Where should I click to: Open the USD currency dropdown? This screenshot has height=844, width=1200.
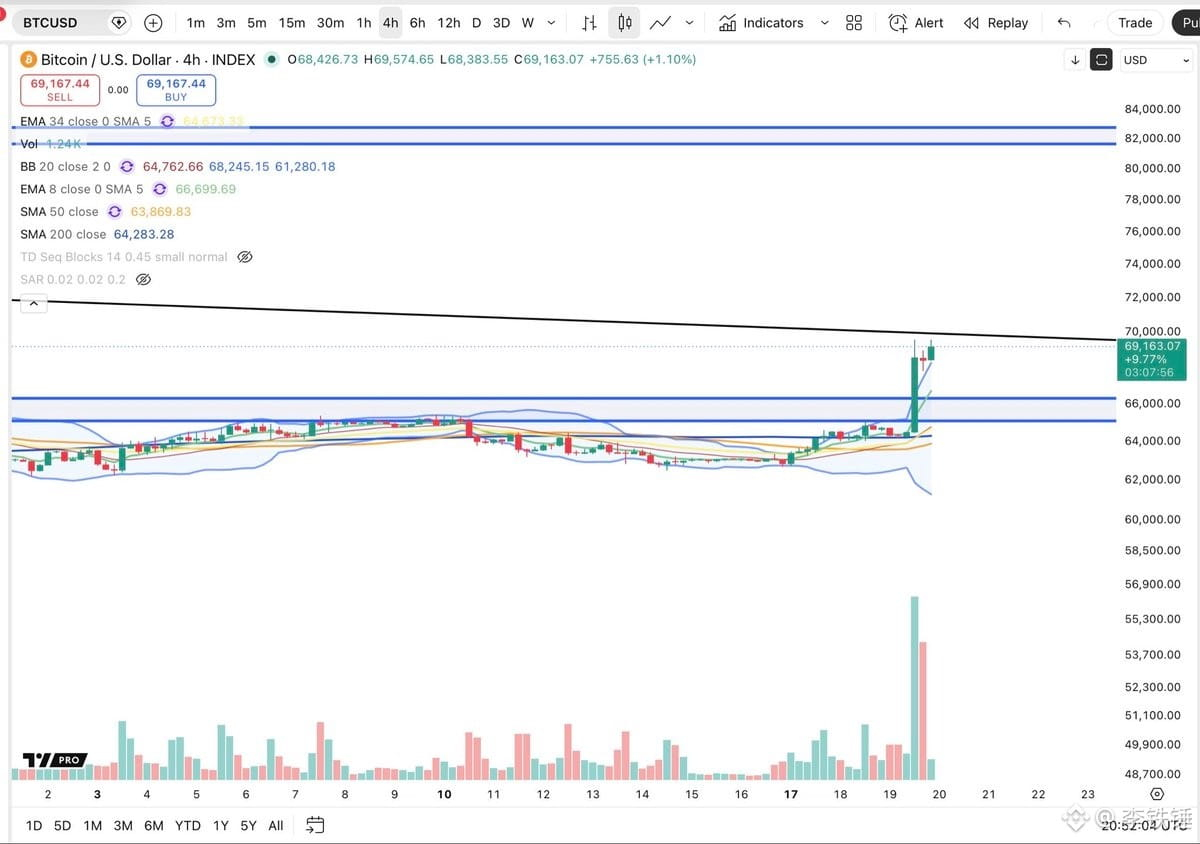[1156, 60]
